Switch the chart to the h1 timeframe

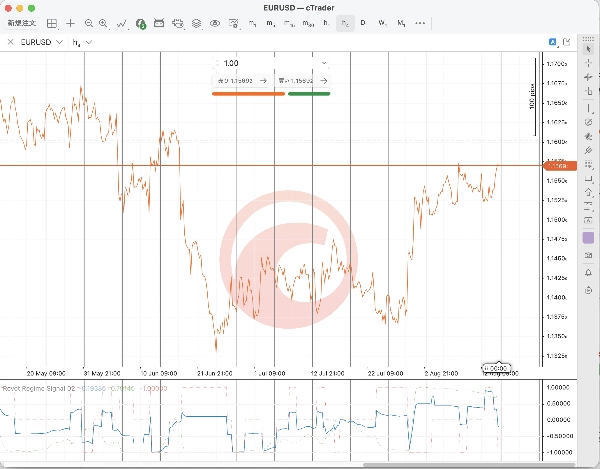pos(326,23)
